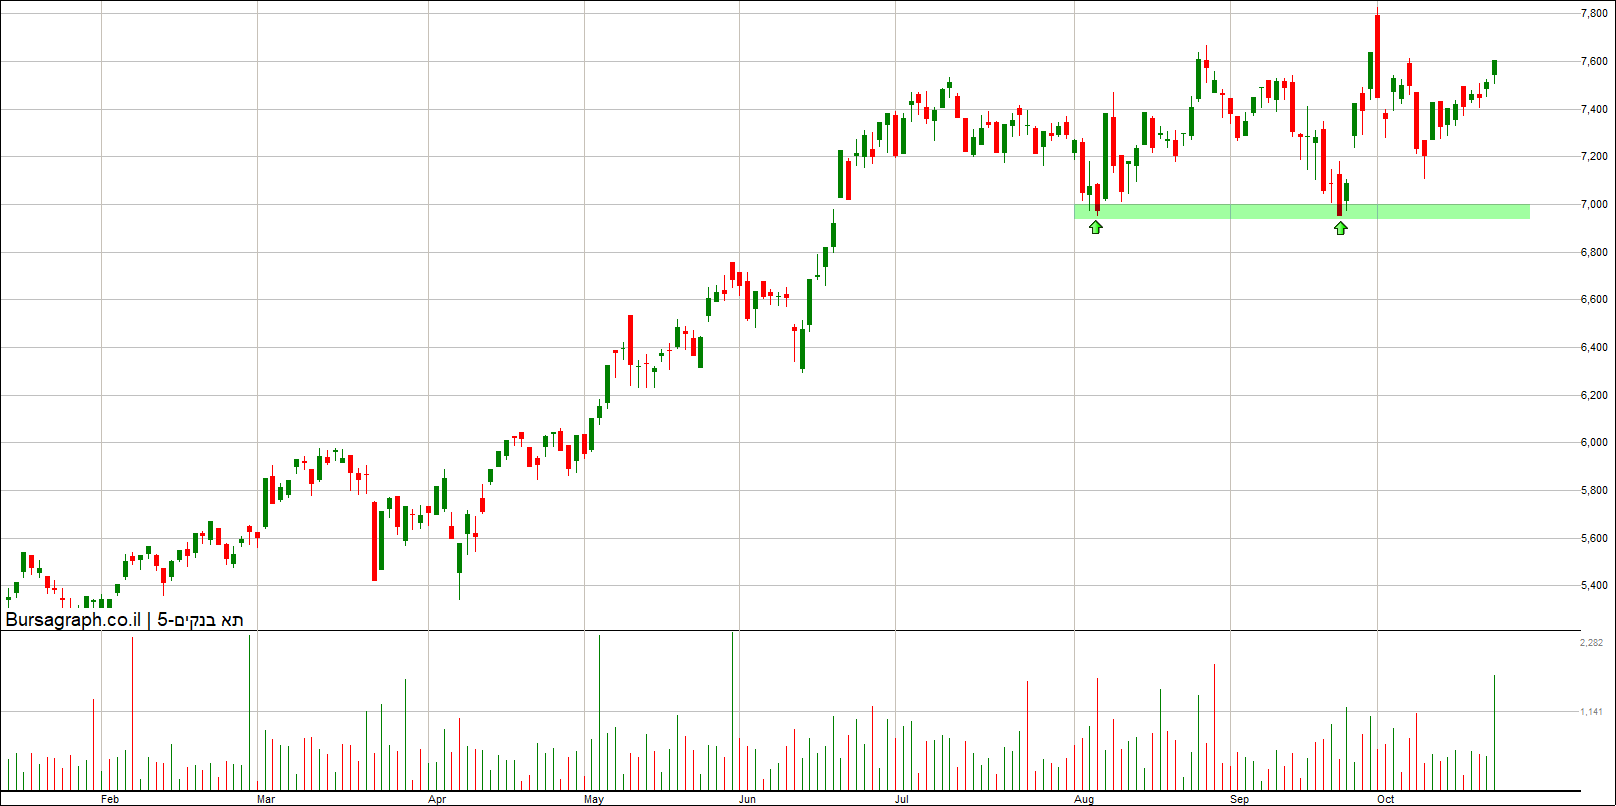Click the 6,200 price axis label

[1593, 395]
